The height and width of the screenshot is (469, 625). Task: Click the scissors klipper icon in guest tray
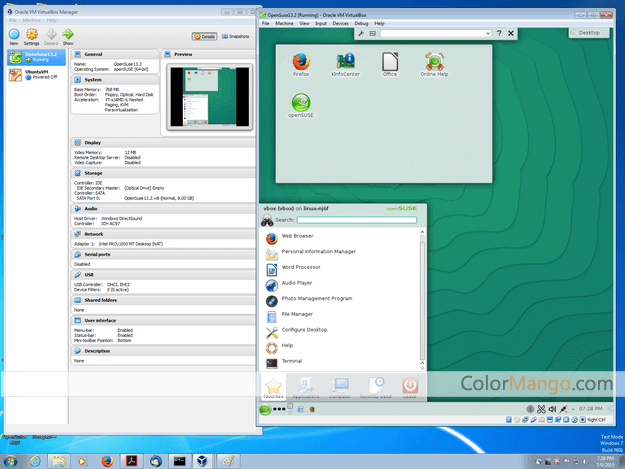click(x=541, y=409)
